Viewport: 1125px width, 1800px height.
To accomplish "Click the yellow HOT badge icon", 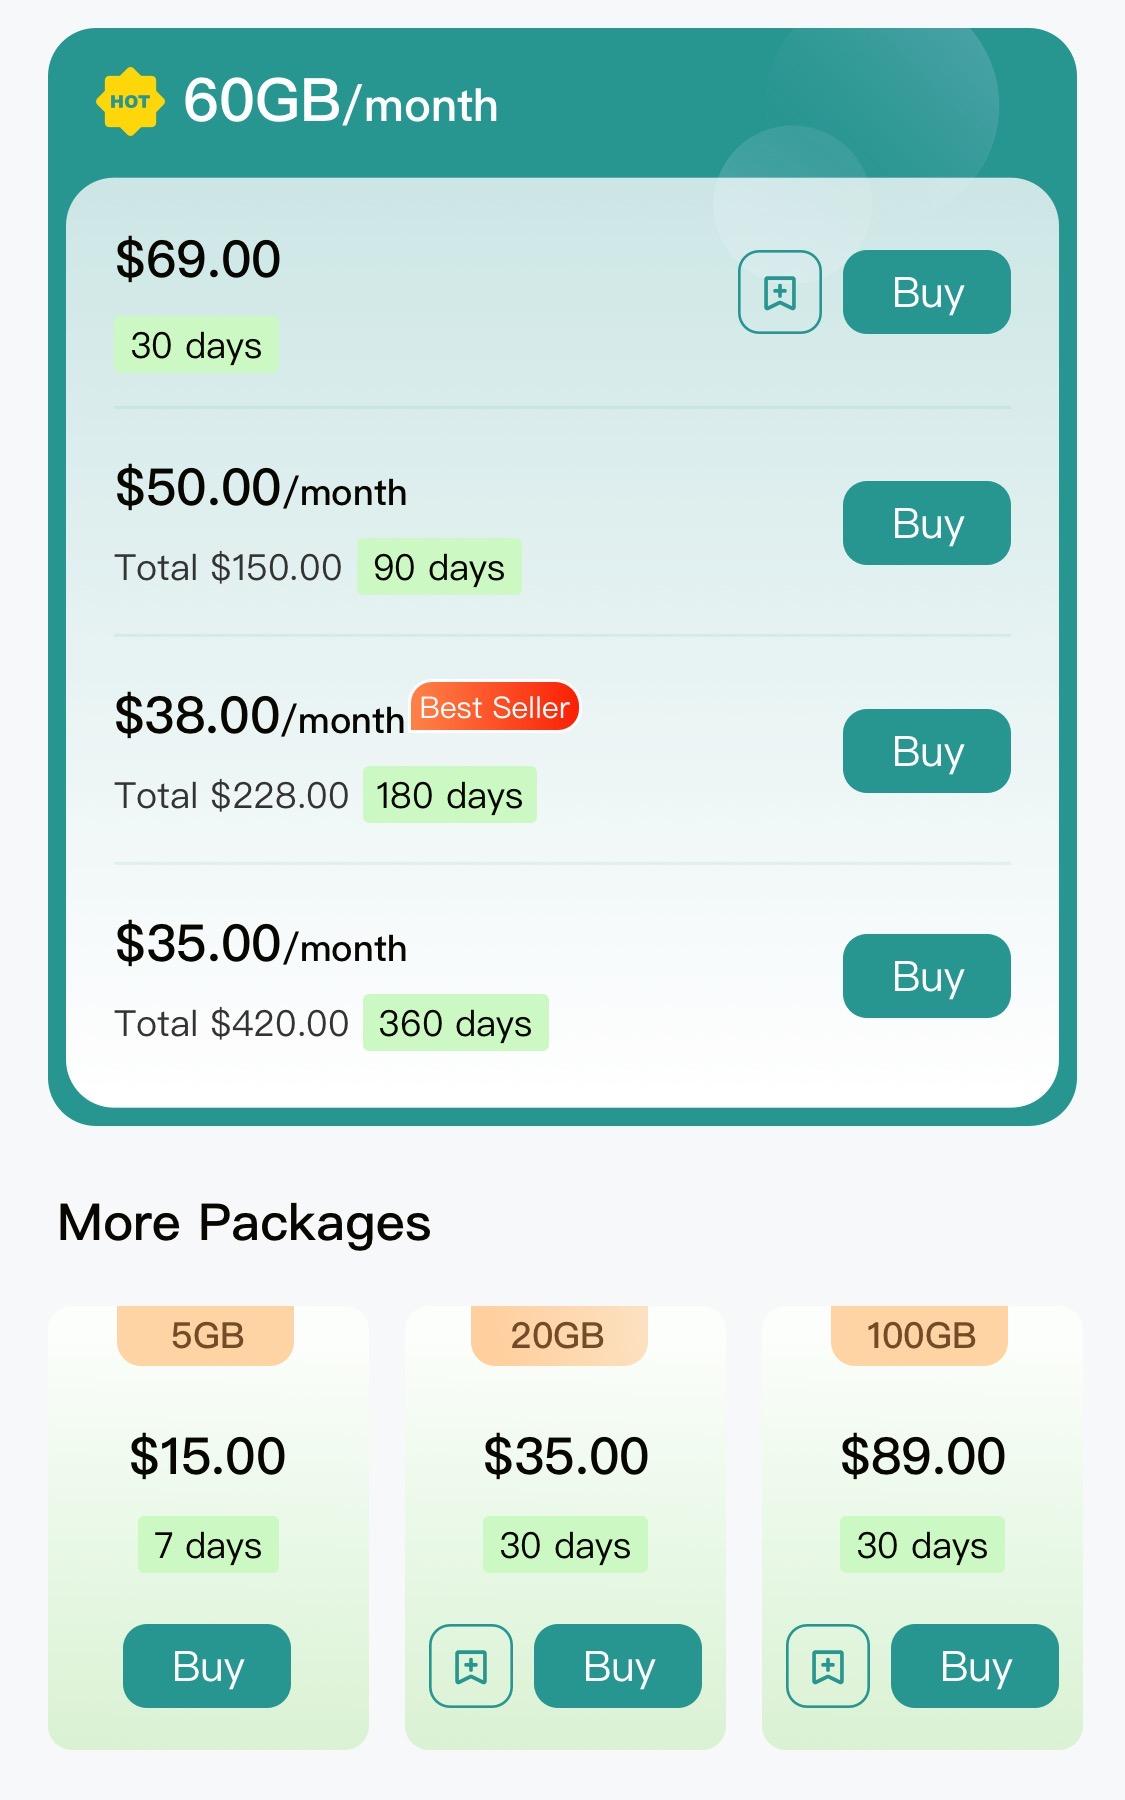I will (130, 101).
